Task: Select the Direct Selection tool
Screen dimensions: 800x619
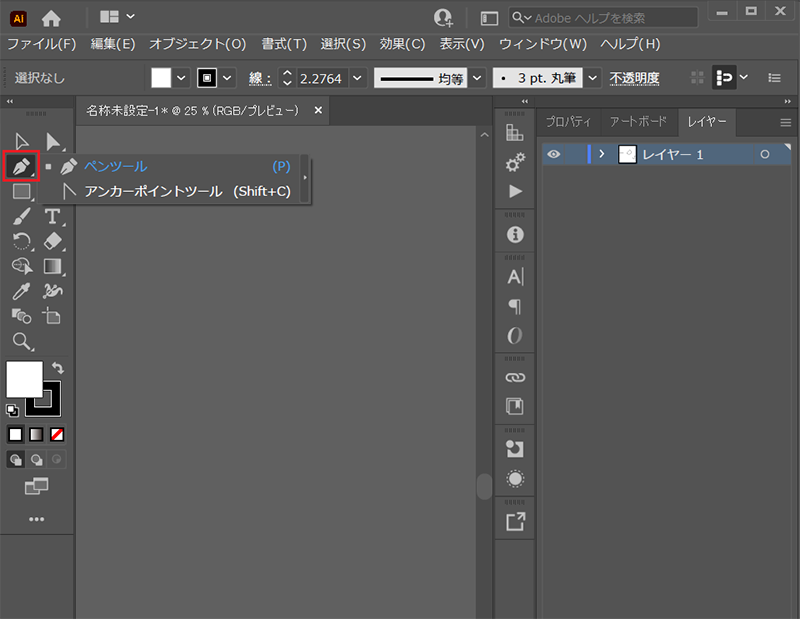Action: coord(53,141)
